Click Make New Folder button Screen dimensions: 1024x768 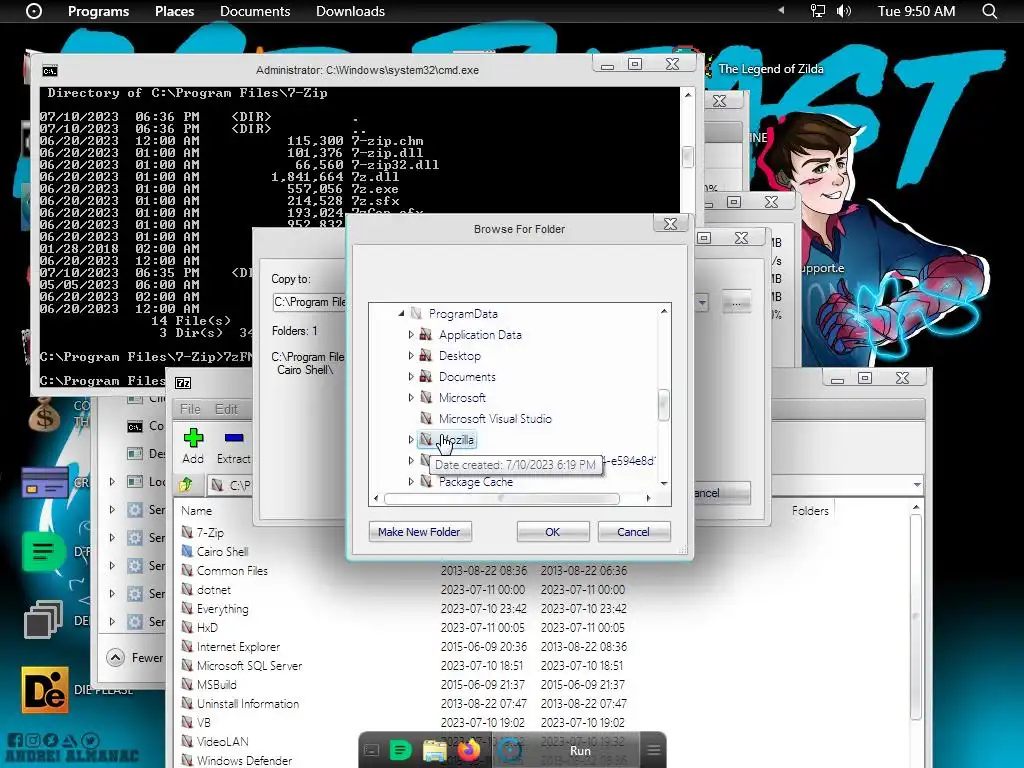tap(419, 532)
